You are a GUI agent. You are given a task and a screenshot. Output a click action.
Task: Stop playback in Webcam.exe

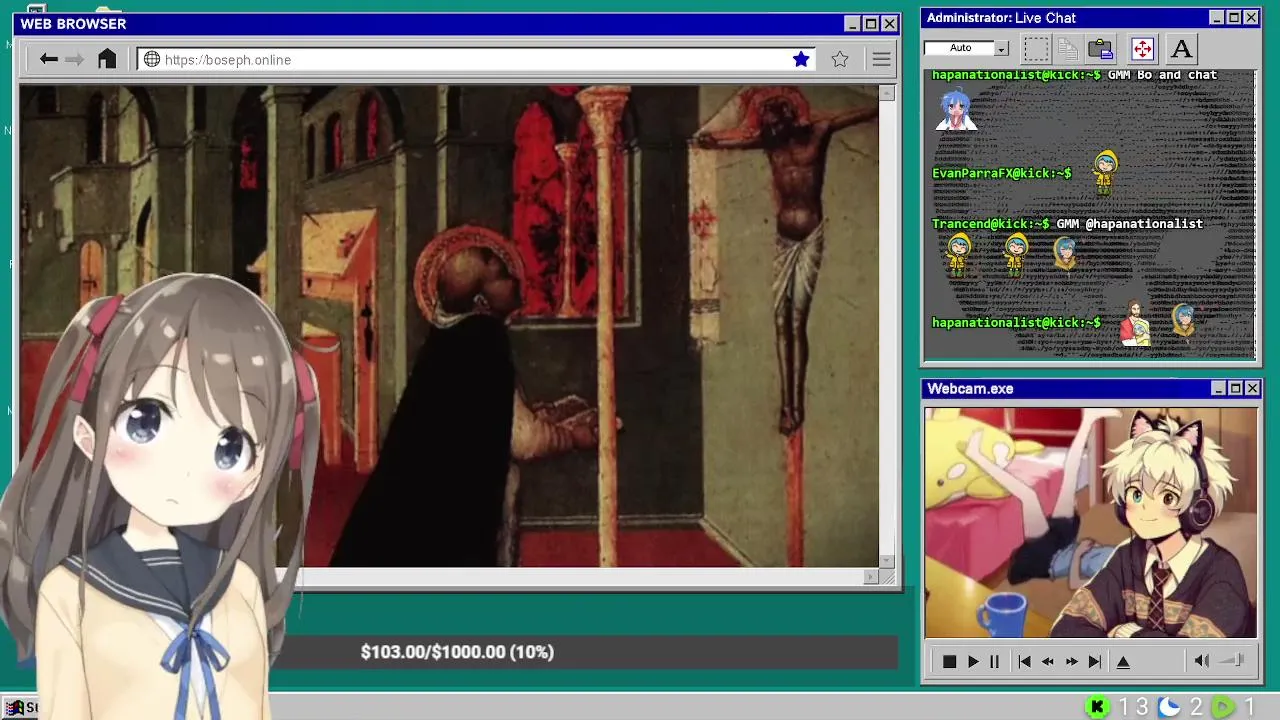point(949,661)
